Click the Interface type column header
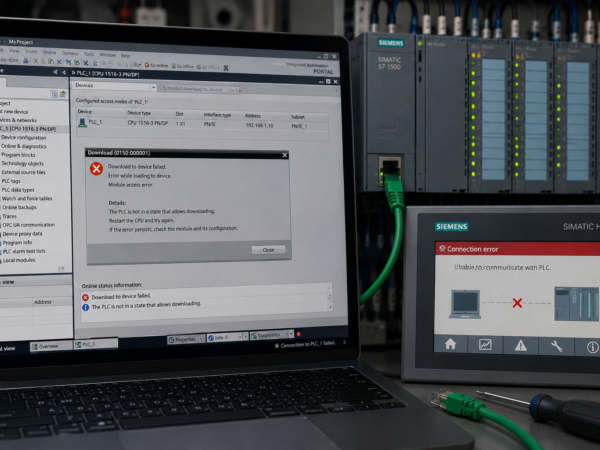Image resolution: width=600 pixels, height=450 pixels. click(217, 115)
